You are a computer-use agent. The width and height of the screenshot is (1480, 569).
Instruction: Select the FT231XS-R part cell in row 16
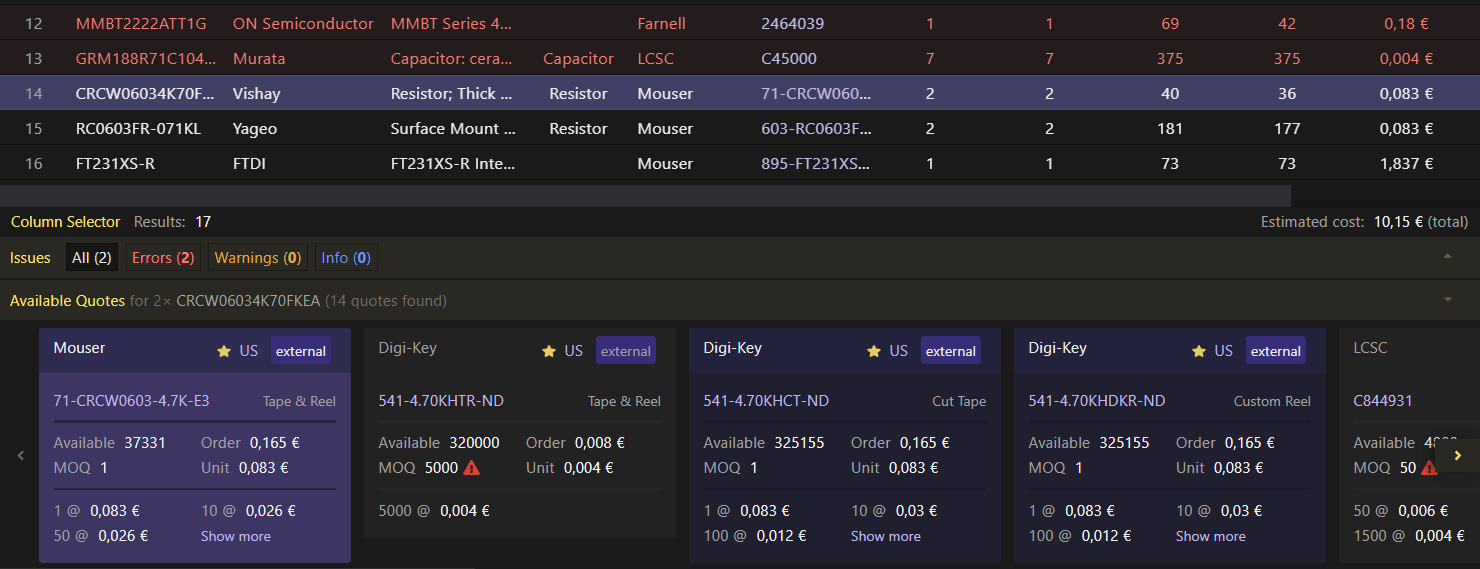pos(115,164)
